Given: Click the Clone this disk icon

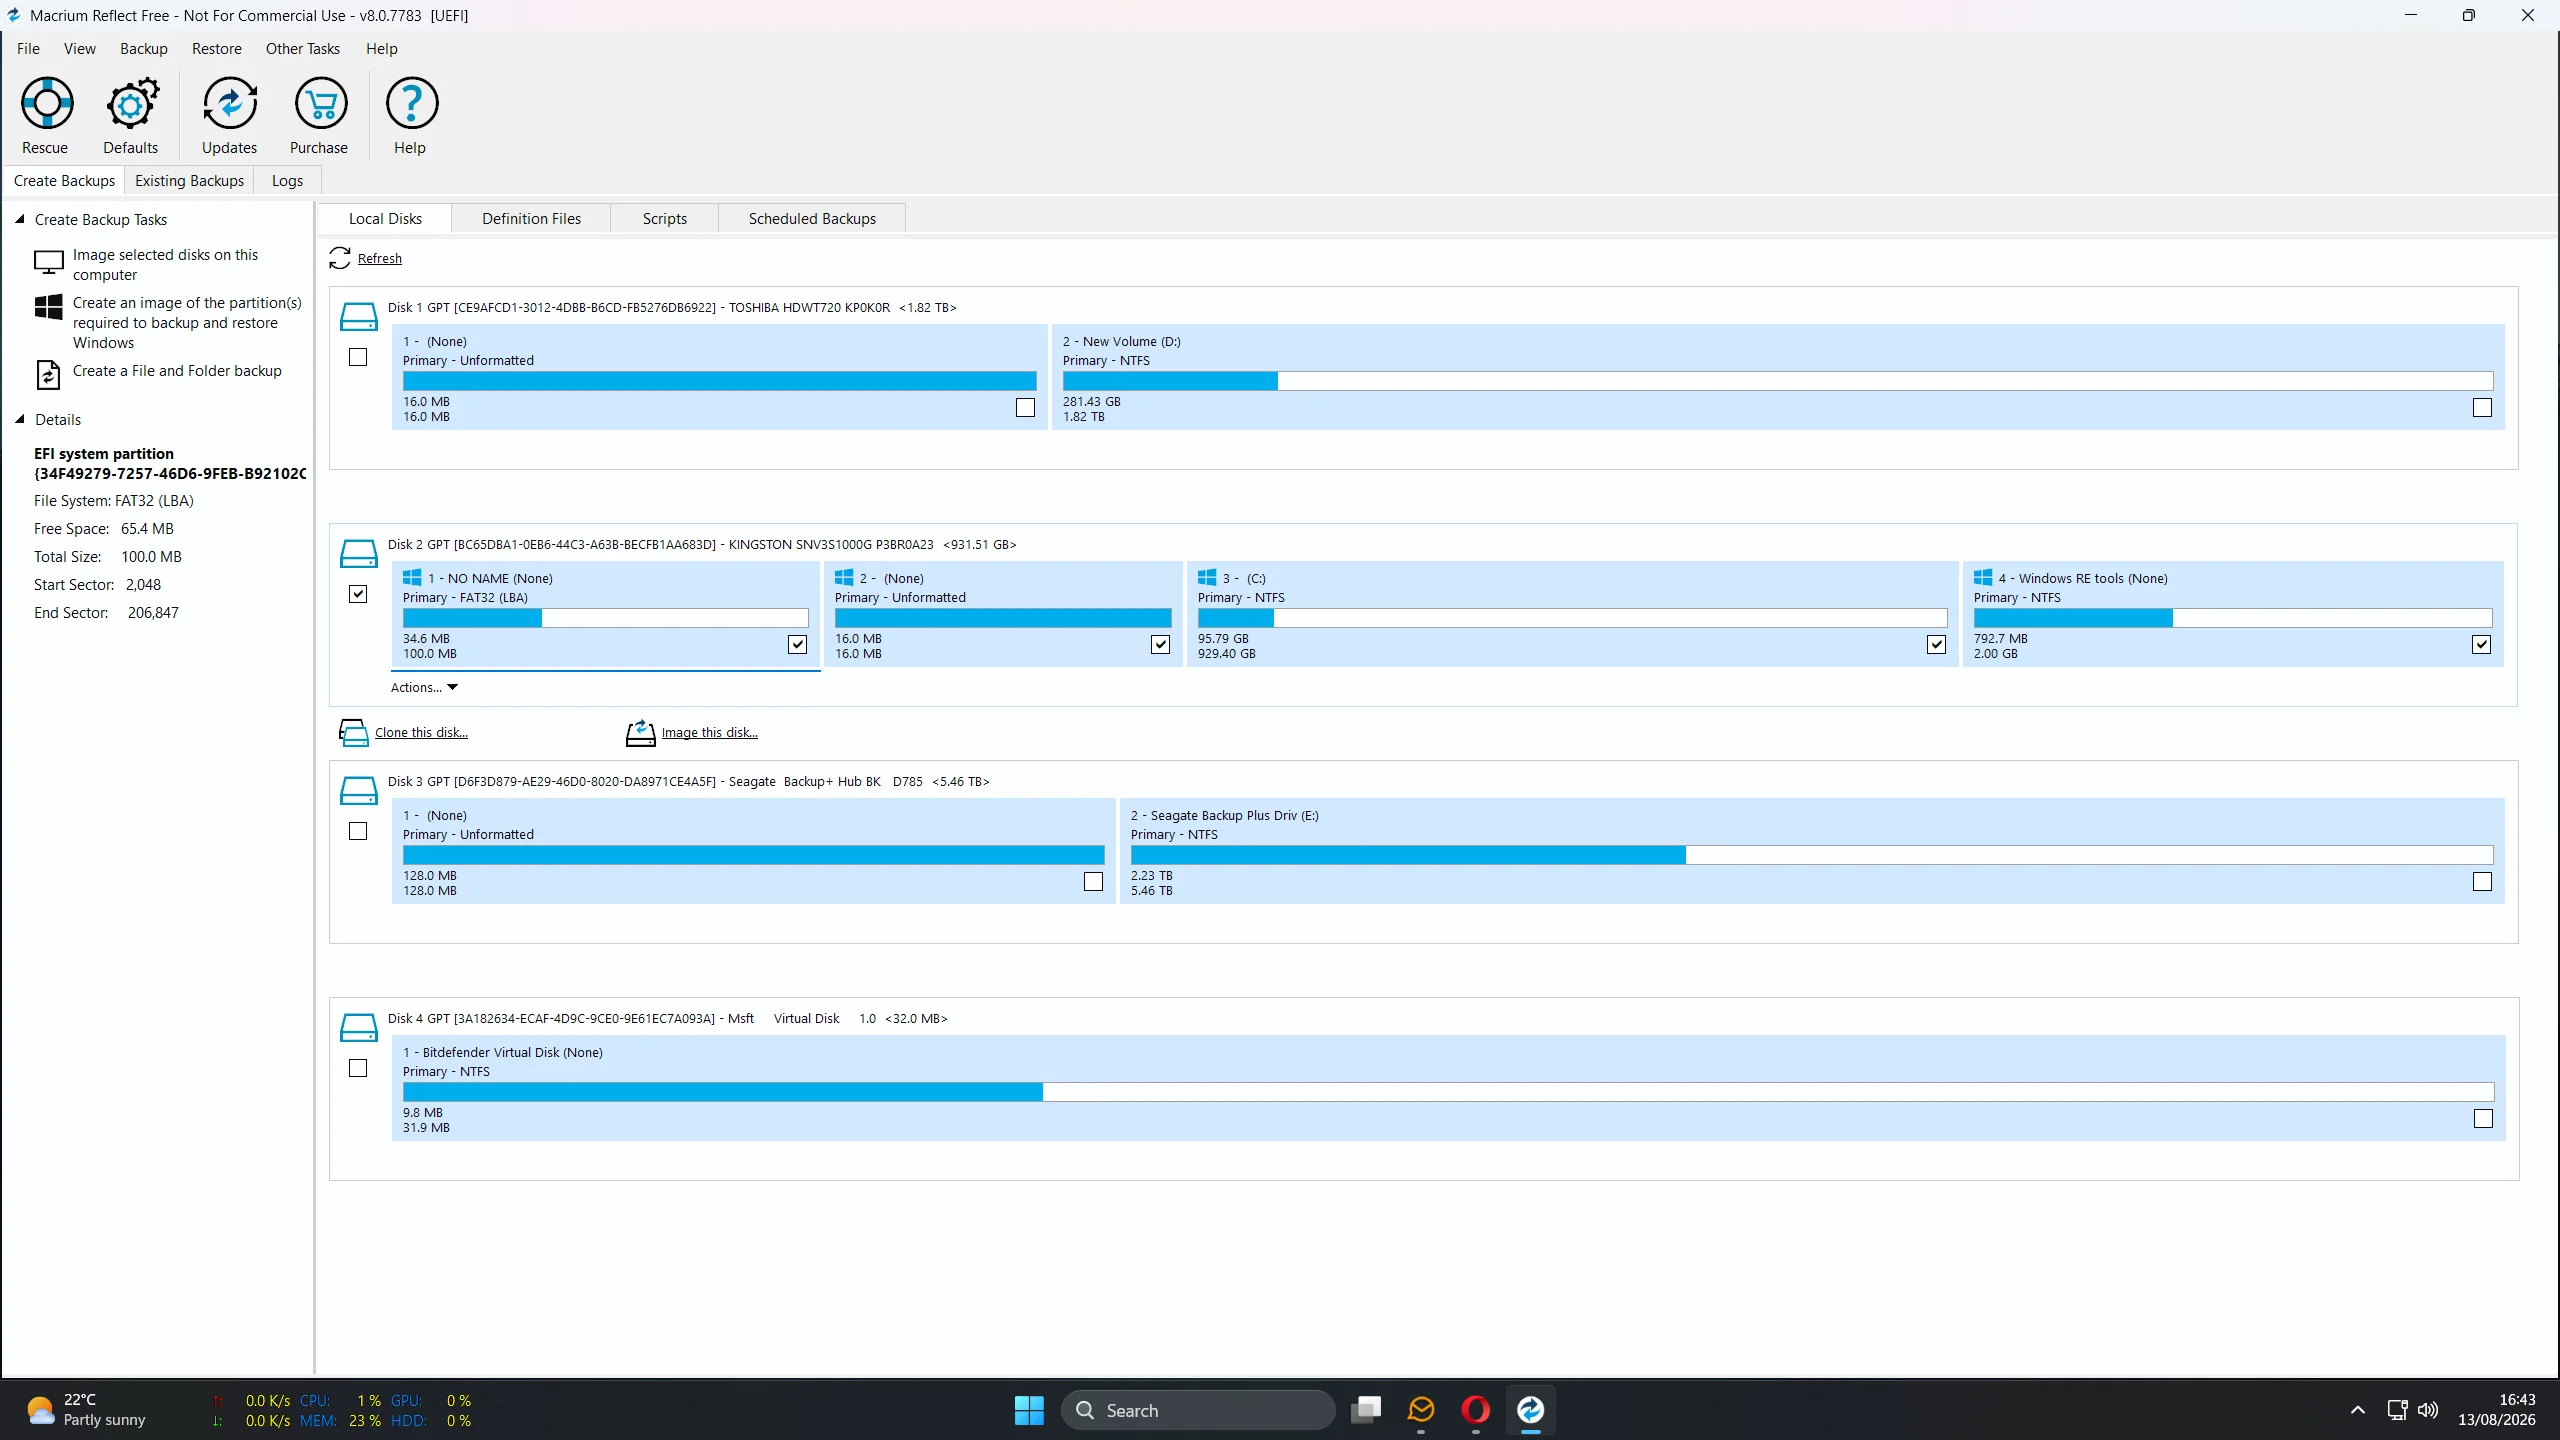Looking at the screenshot, I should (x=354, y=733).
